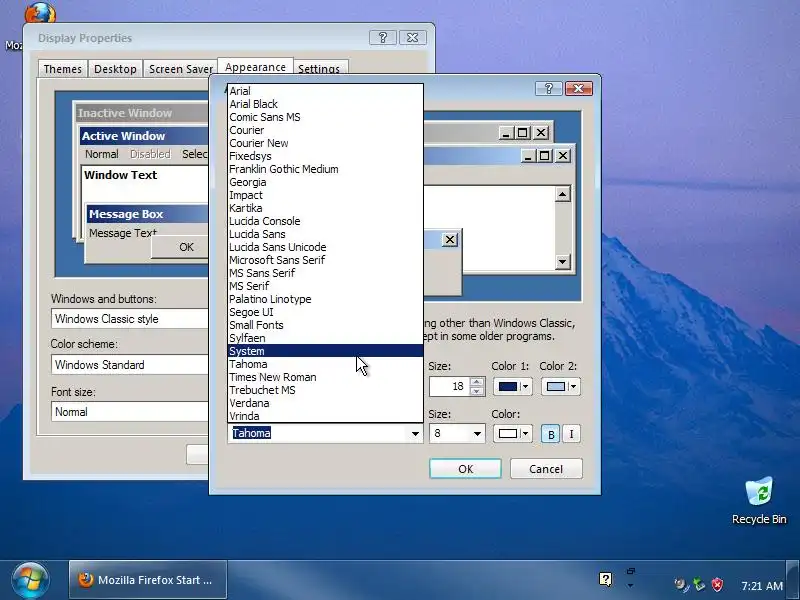Select the Appearance tab

[x=255, y=67]
